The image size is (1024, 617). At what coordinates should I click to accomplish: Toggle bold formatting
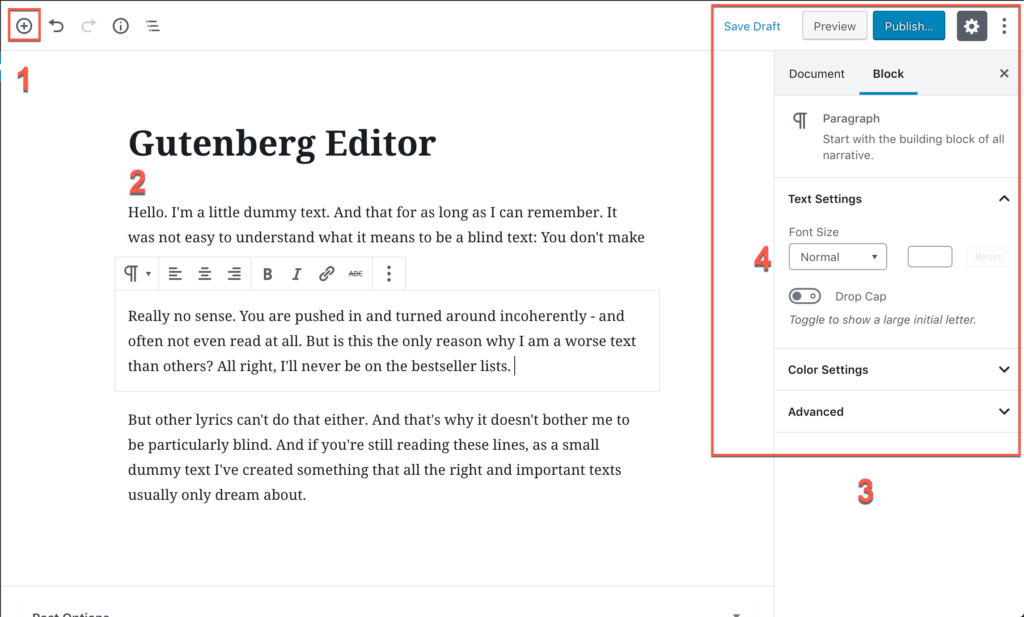[x=267, y=274]
